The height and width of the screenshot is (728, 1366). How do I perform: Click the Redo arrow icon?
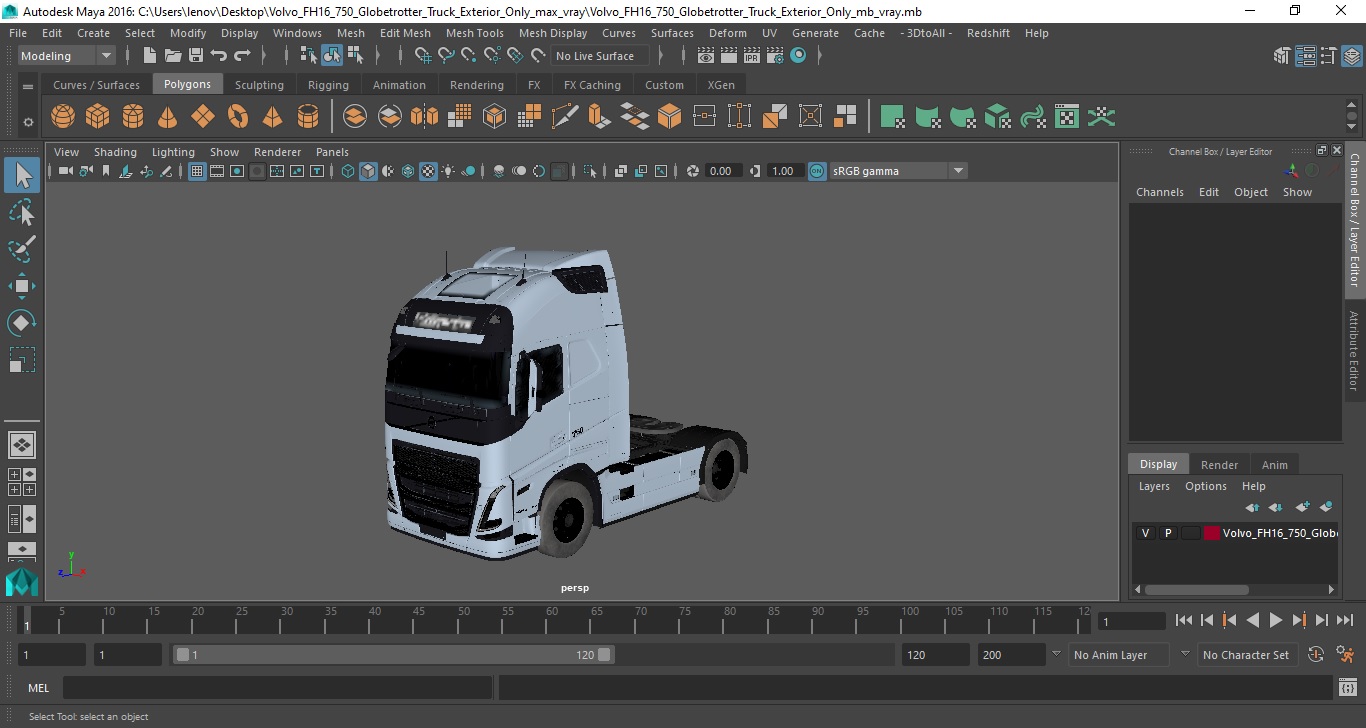tap(242, 56)
